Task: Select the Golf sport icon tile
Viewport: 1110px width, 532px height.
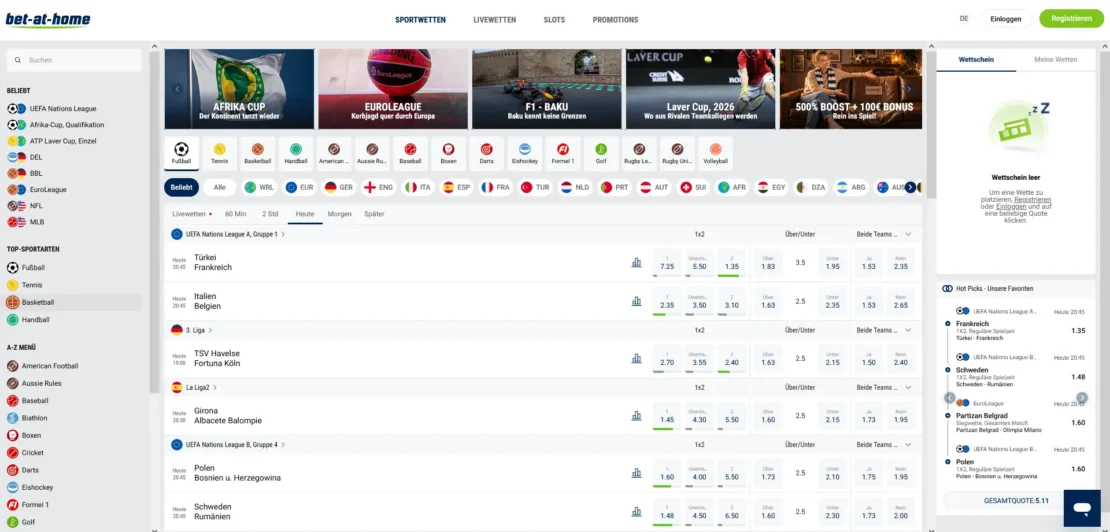Action: pyautogui.click(x=601, y=154)
